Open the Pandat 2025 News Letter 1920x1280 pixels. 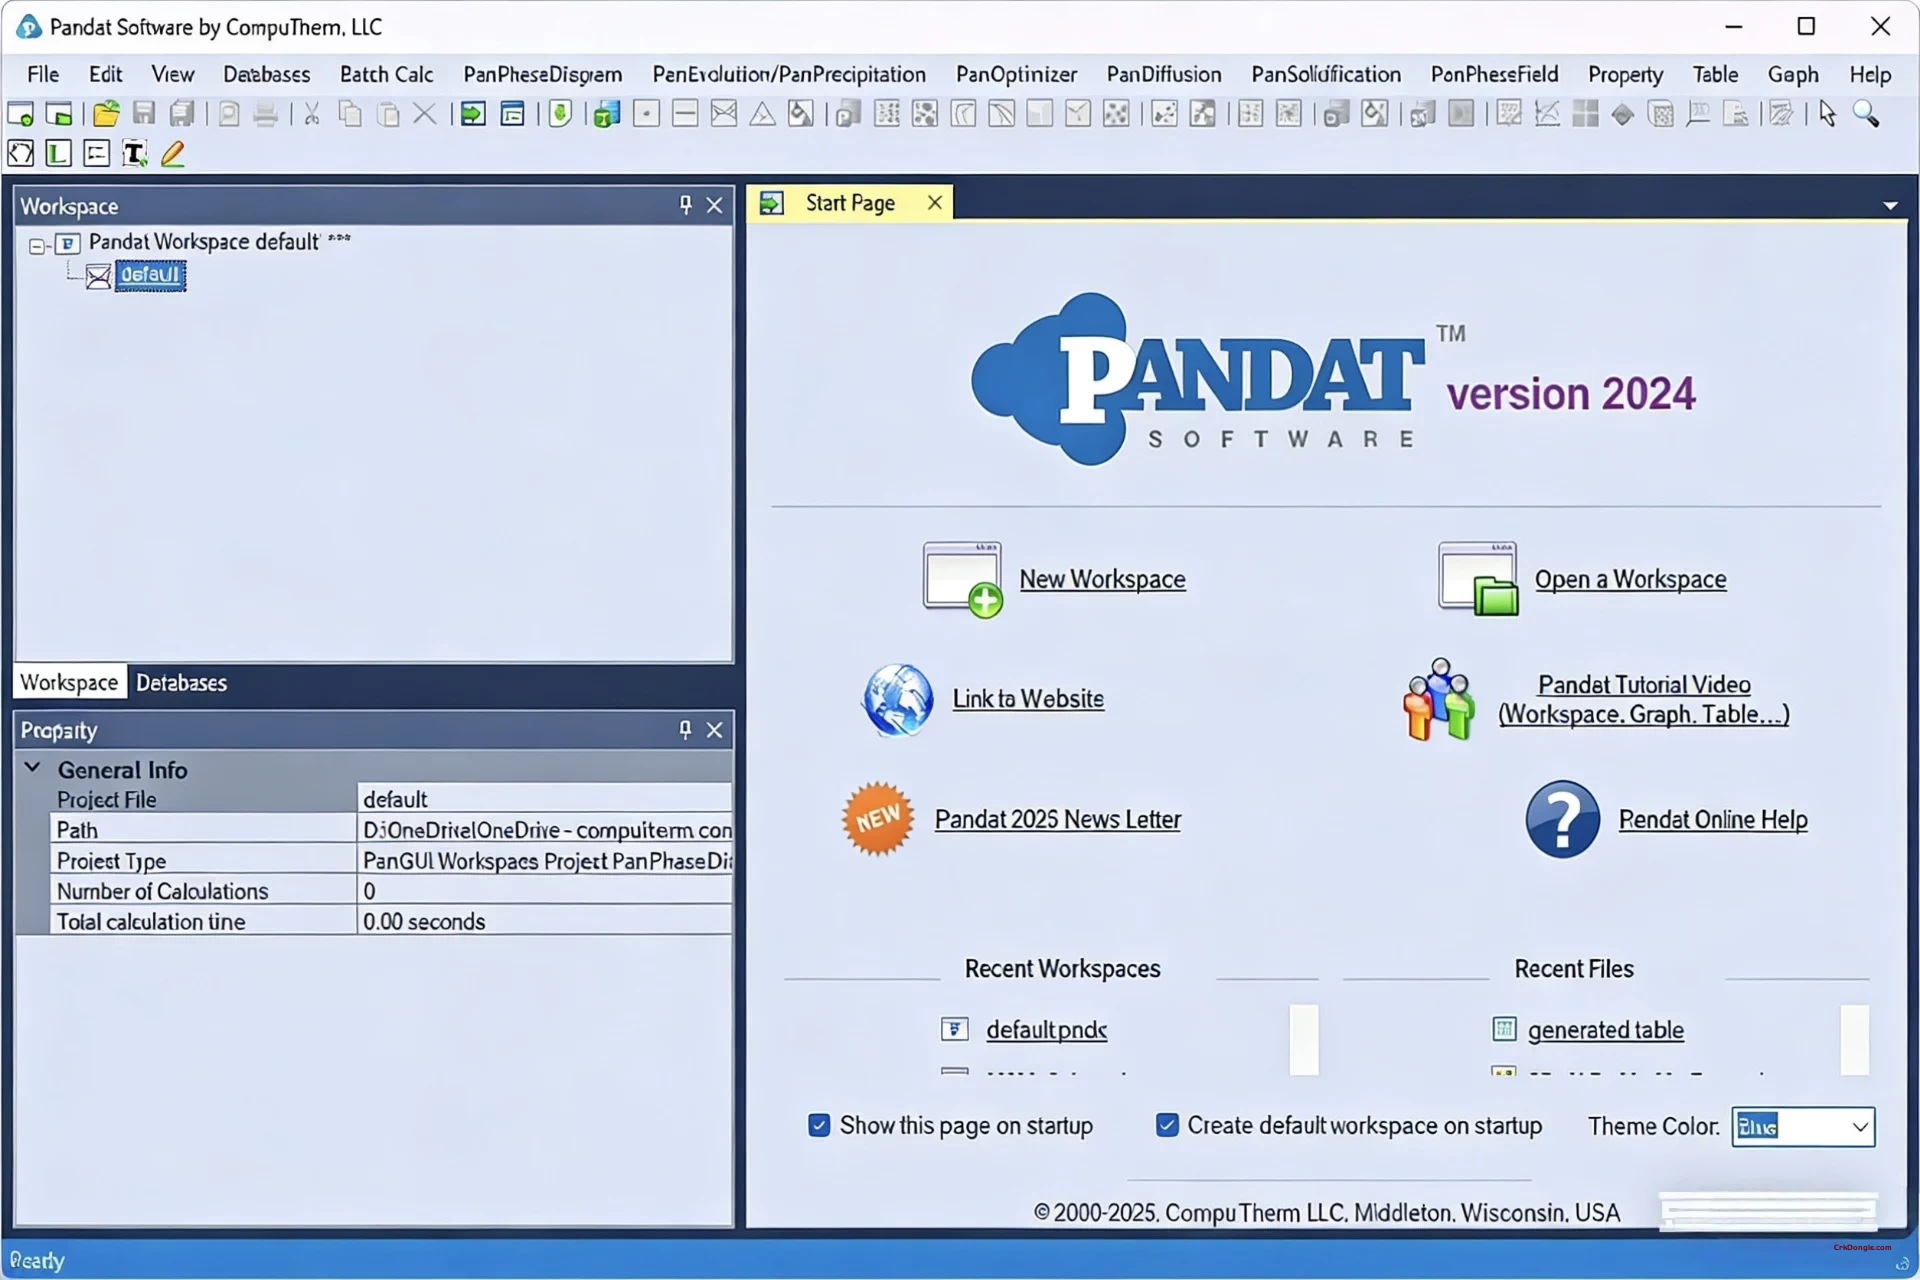click(x=1057, y=818)
